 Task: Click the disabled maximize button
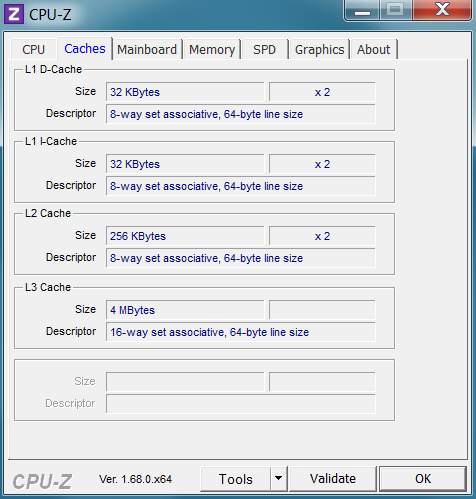pyautogui.click(x=396, y=10)
